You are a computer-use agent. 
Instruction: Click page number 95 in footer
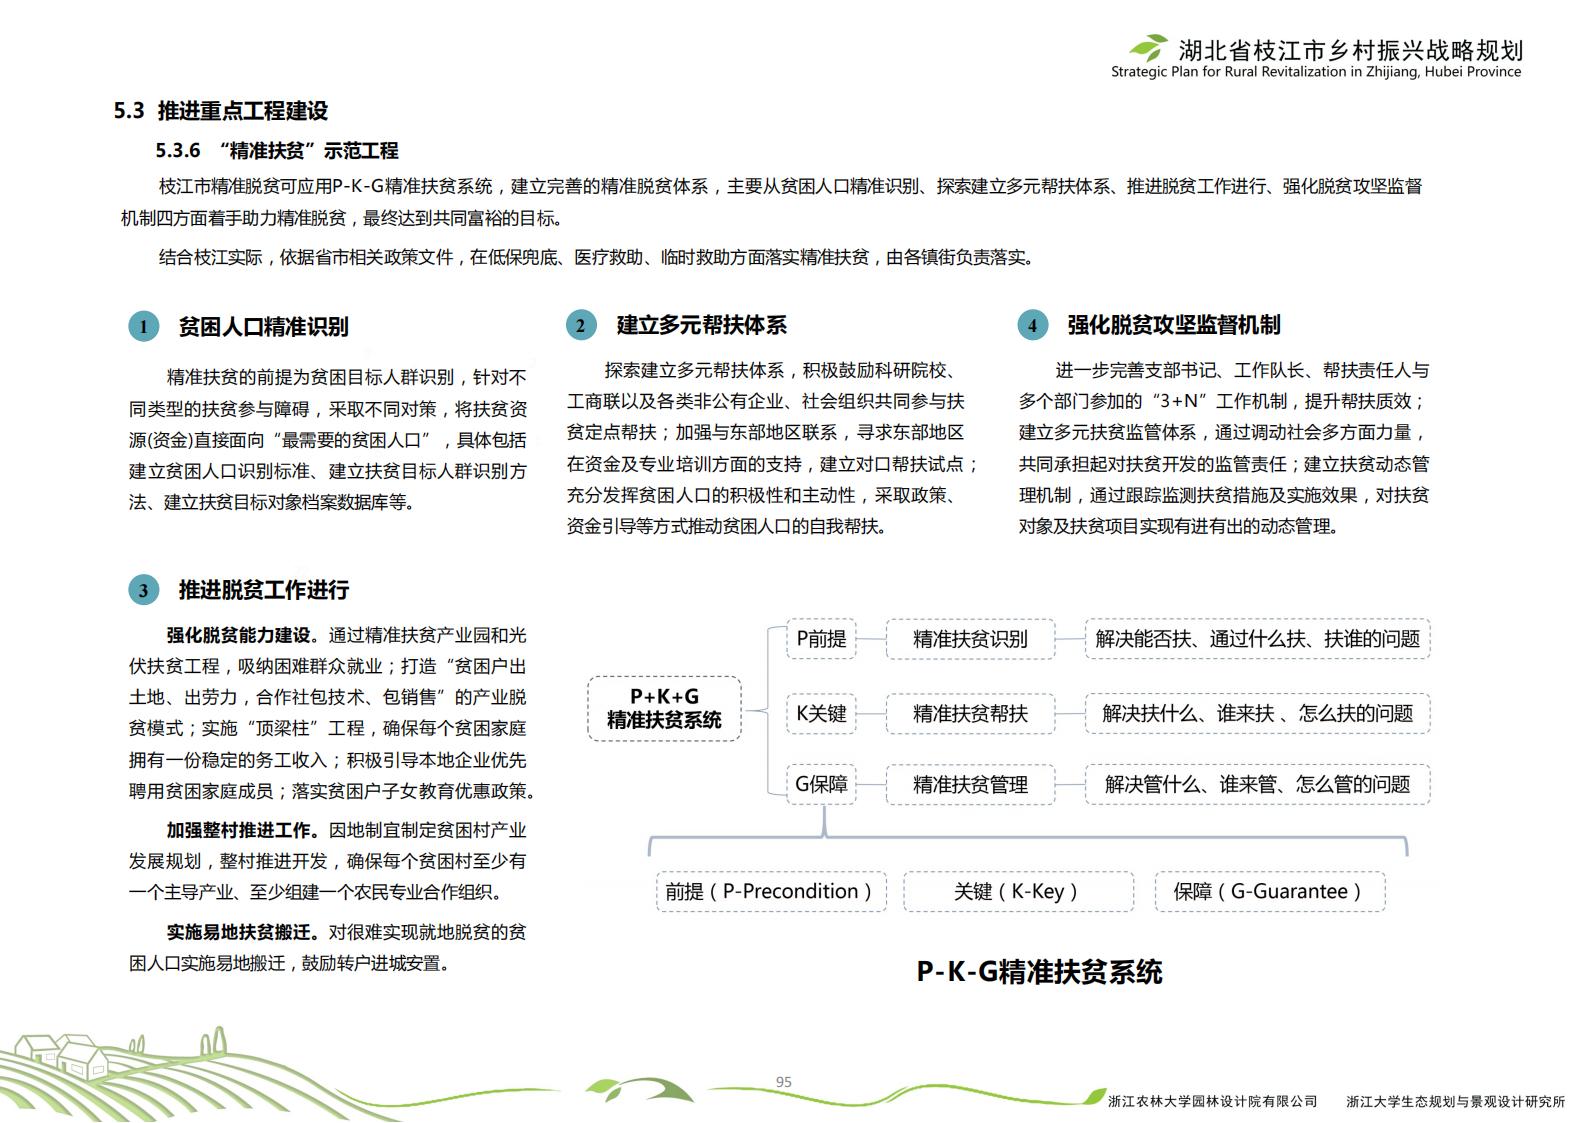[x=783, y=1082]
